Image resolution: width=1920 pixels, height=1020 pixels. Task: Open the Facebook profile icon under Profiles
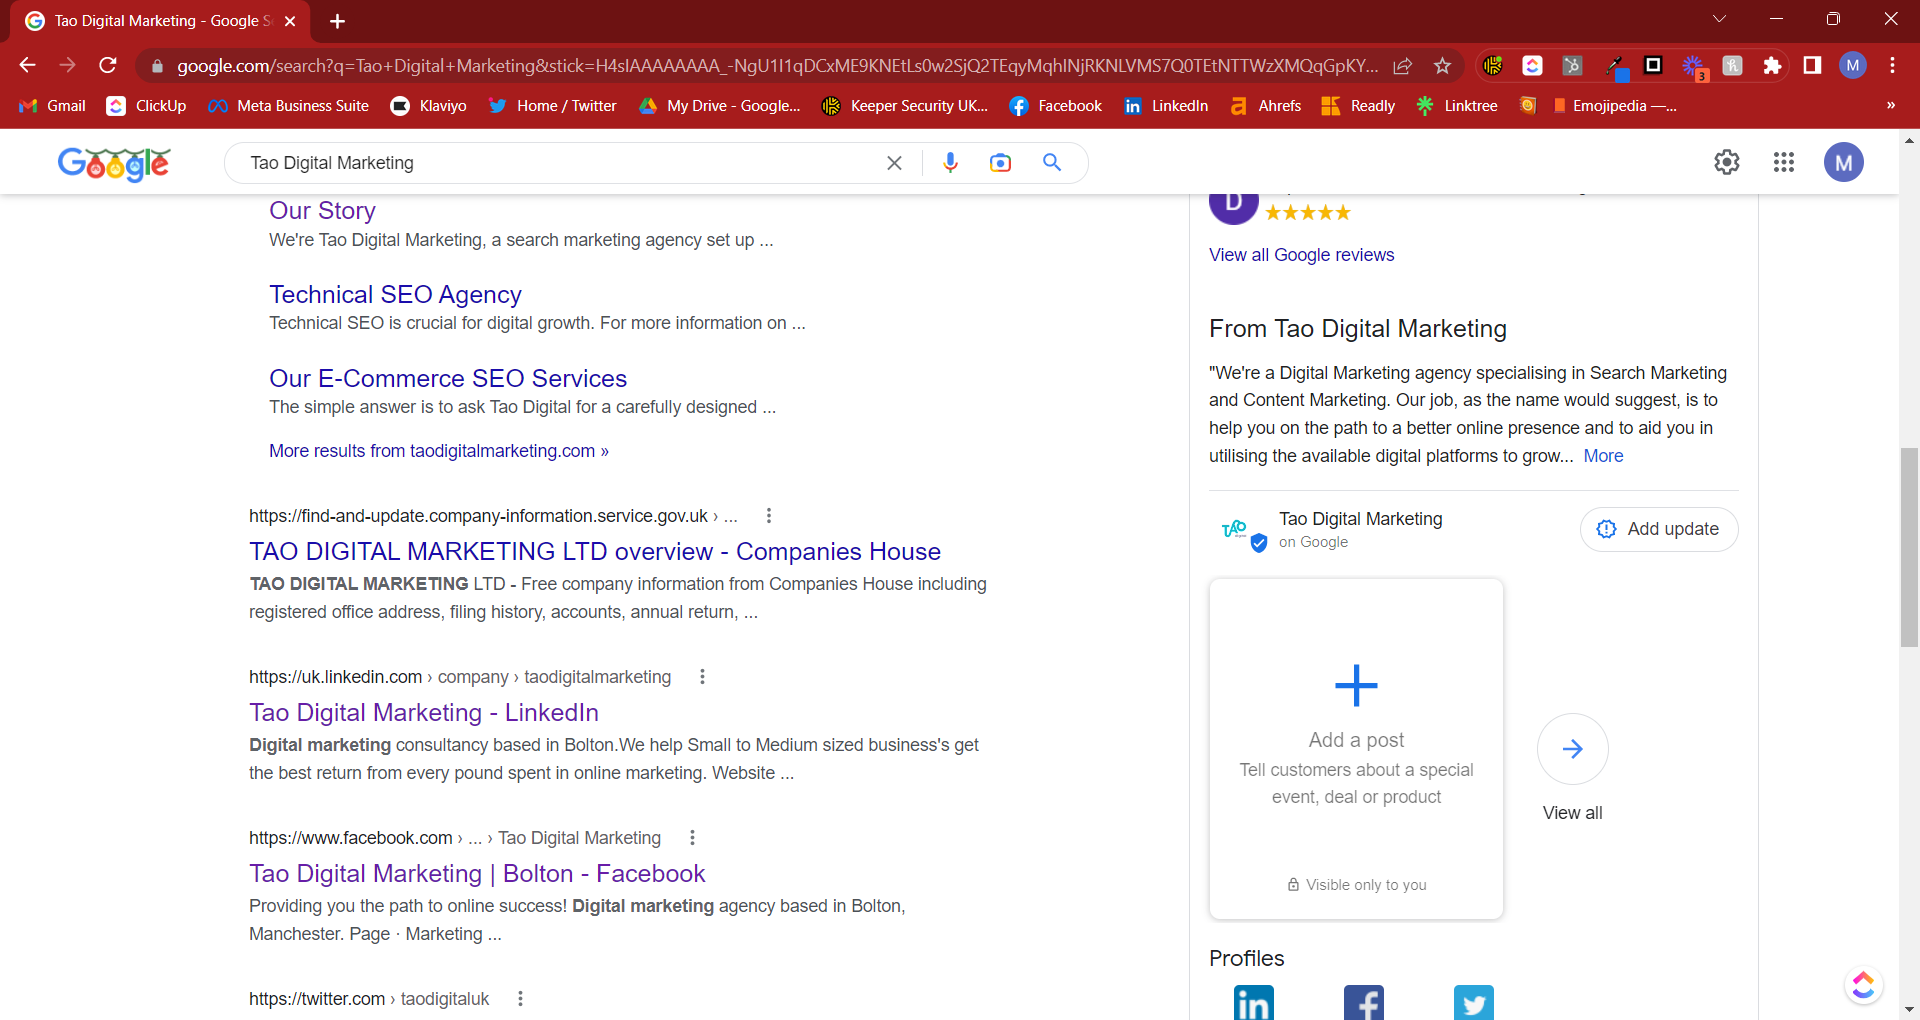pos(1364,1002)
